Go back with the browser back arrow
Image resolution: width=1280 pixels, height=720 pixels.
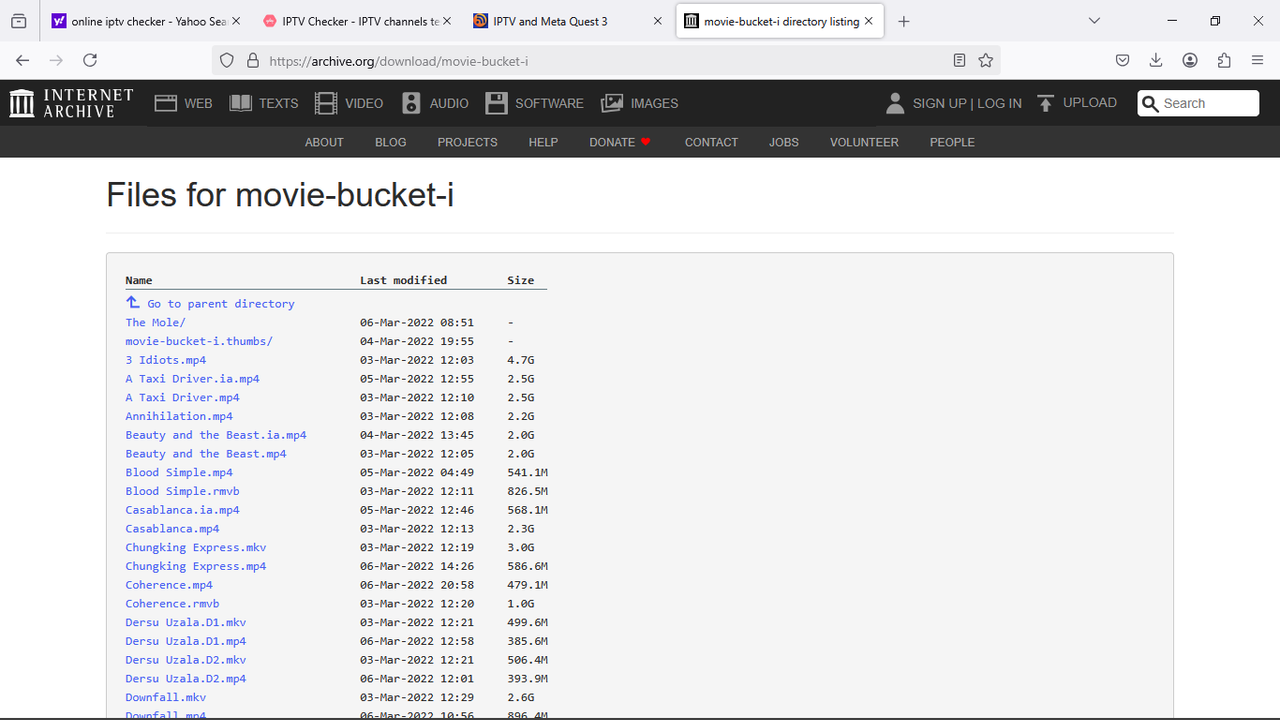click(x=23, y=60)
